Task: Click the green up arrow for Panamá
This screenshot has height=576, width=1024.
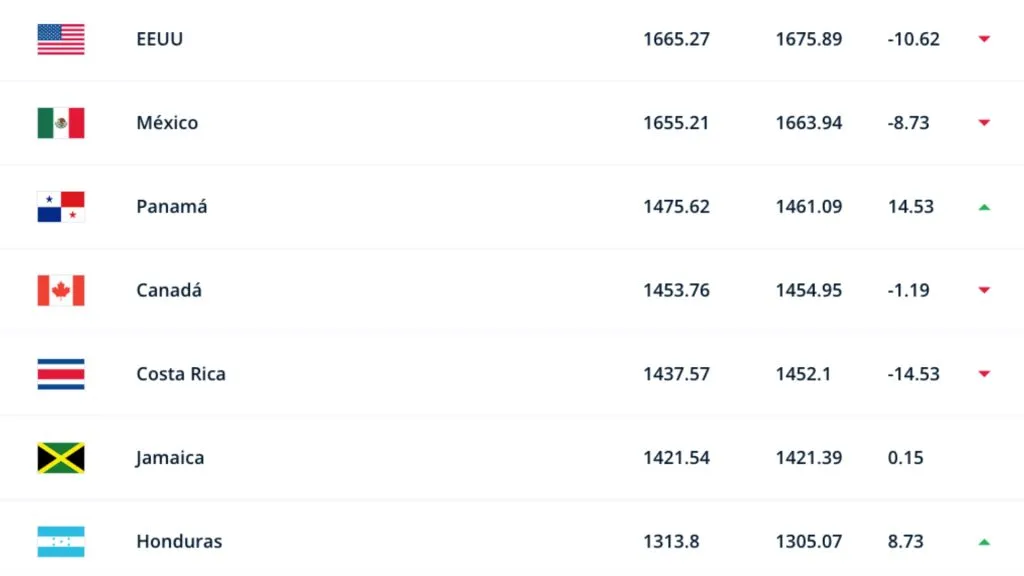Action: click(984, 207)
